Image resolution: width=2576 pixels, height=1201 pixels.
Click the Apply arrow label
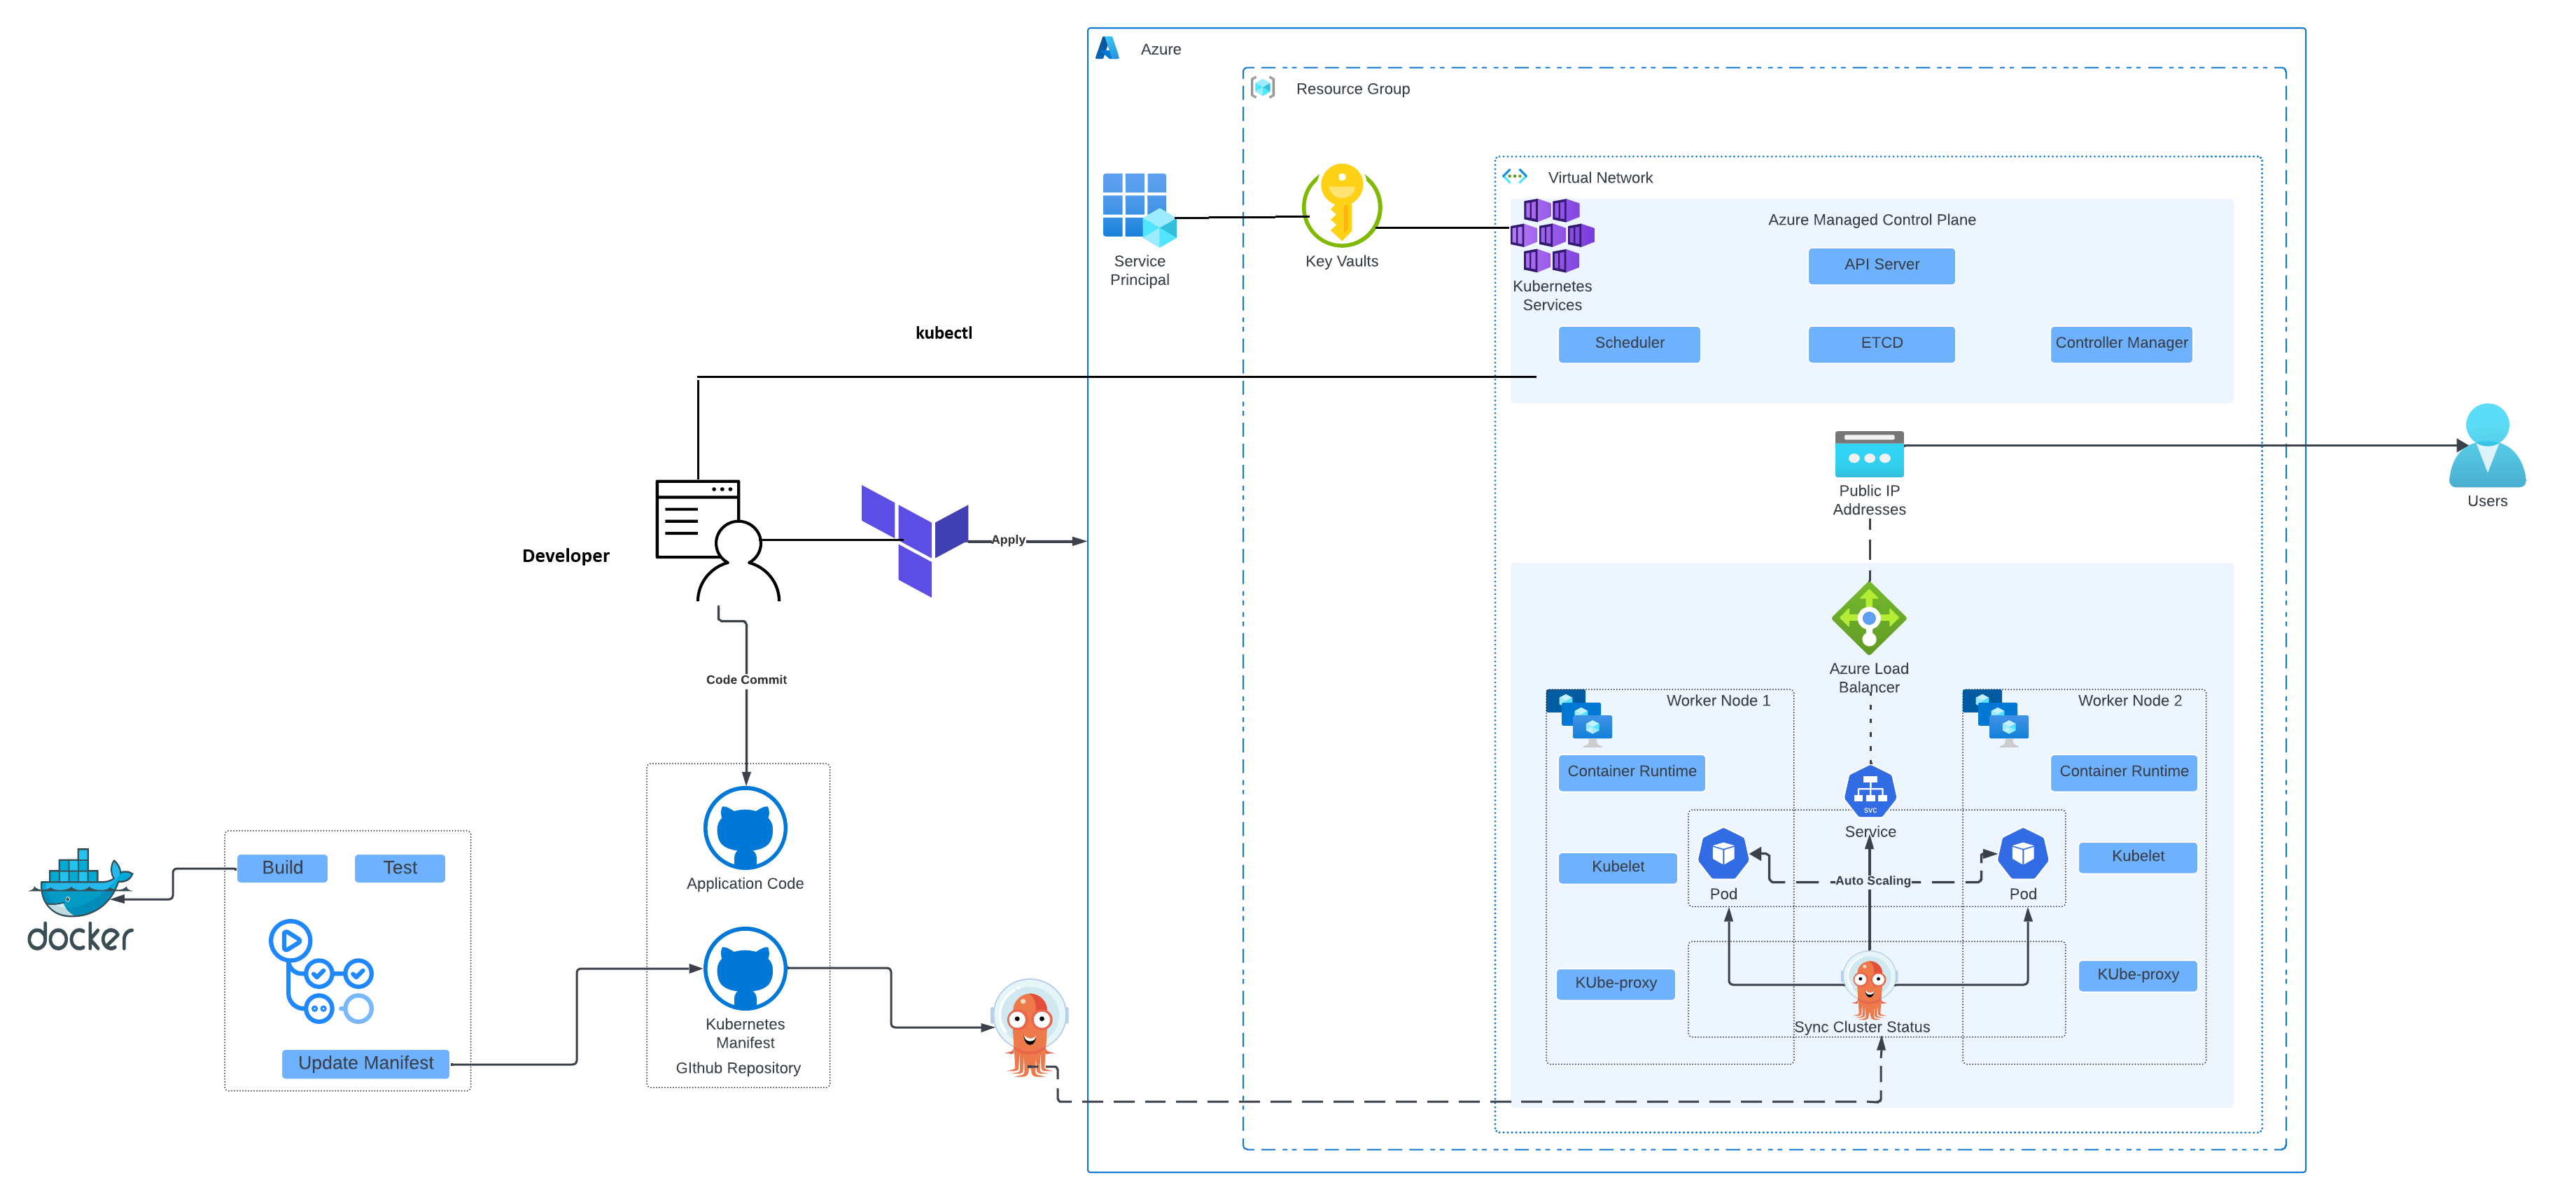pyautogui.click(x=1008, y=539)
